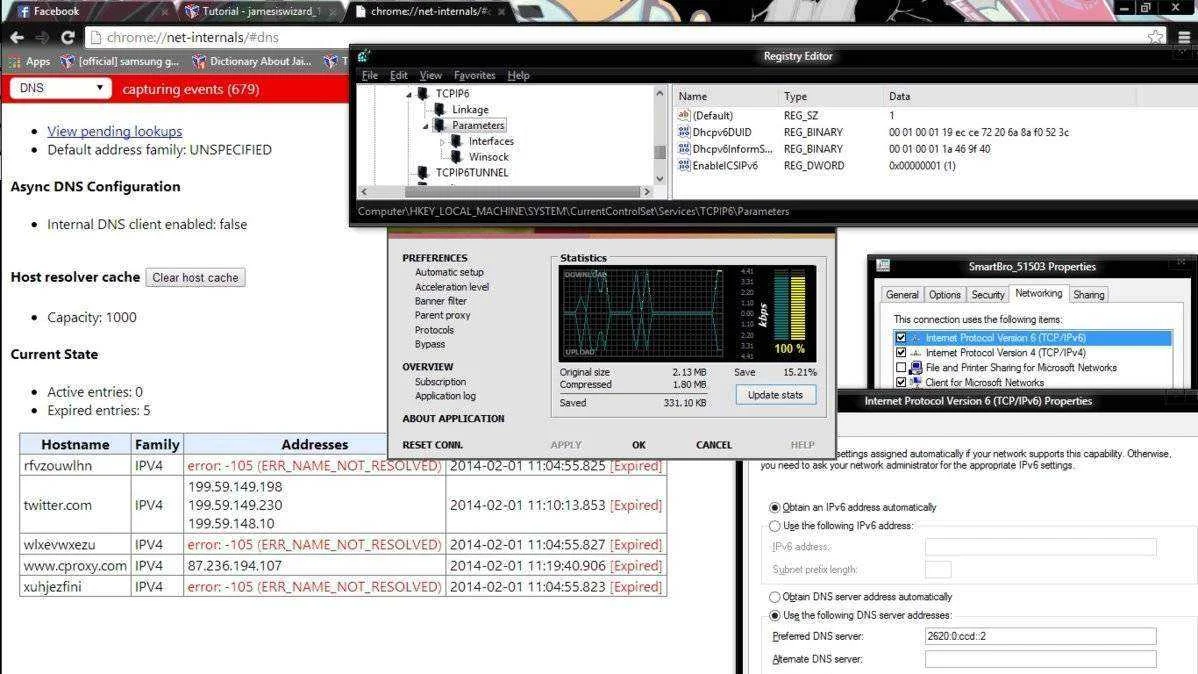Image resolution: width=1198 pixels, height=674 pixels.
Task: Select Use the following DNS server addresses
Action: point(775,615)
